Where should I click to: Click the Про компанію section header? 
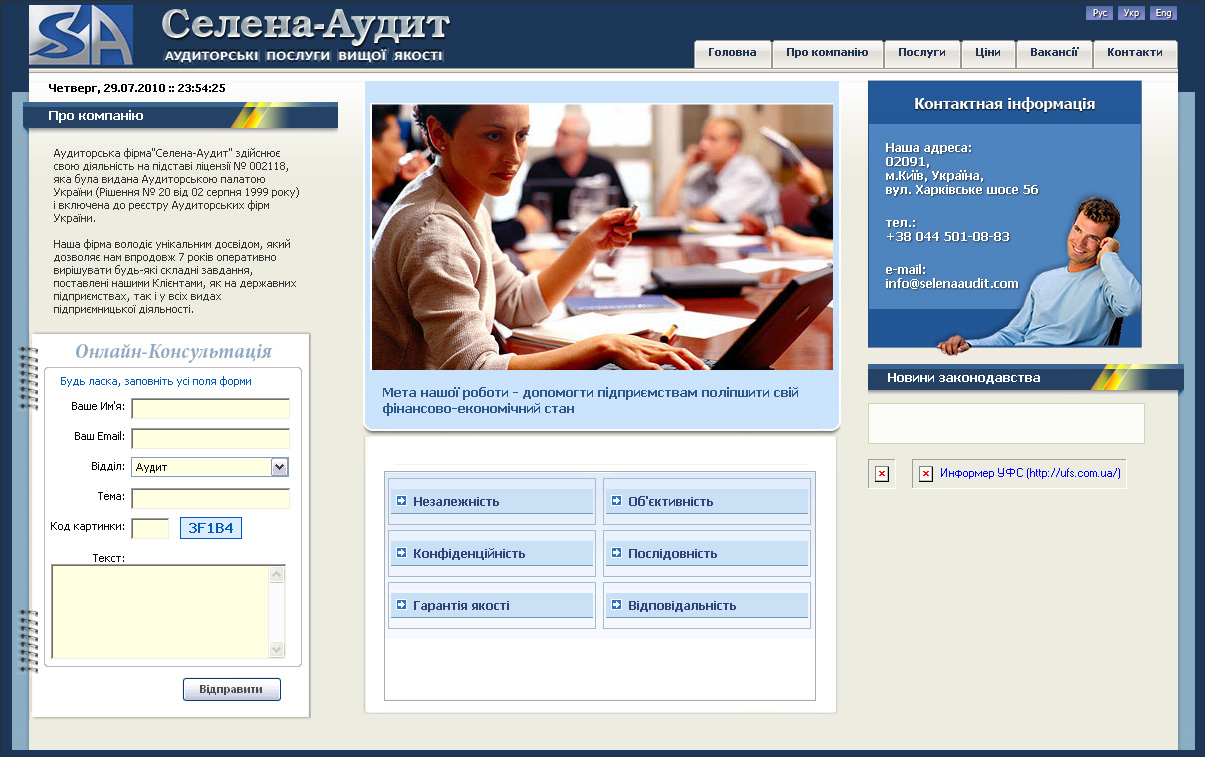180,116
